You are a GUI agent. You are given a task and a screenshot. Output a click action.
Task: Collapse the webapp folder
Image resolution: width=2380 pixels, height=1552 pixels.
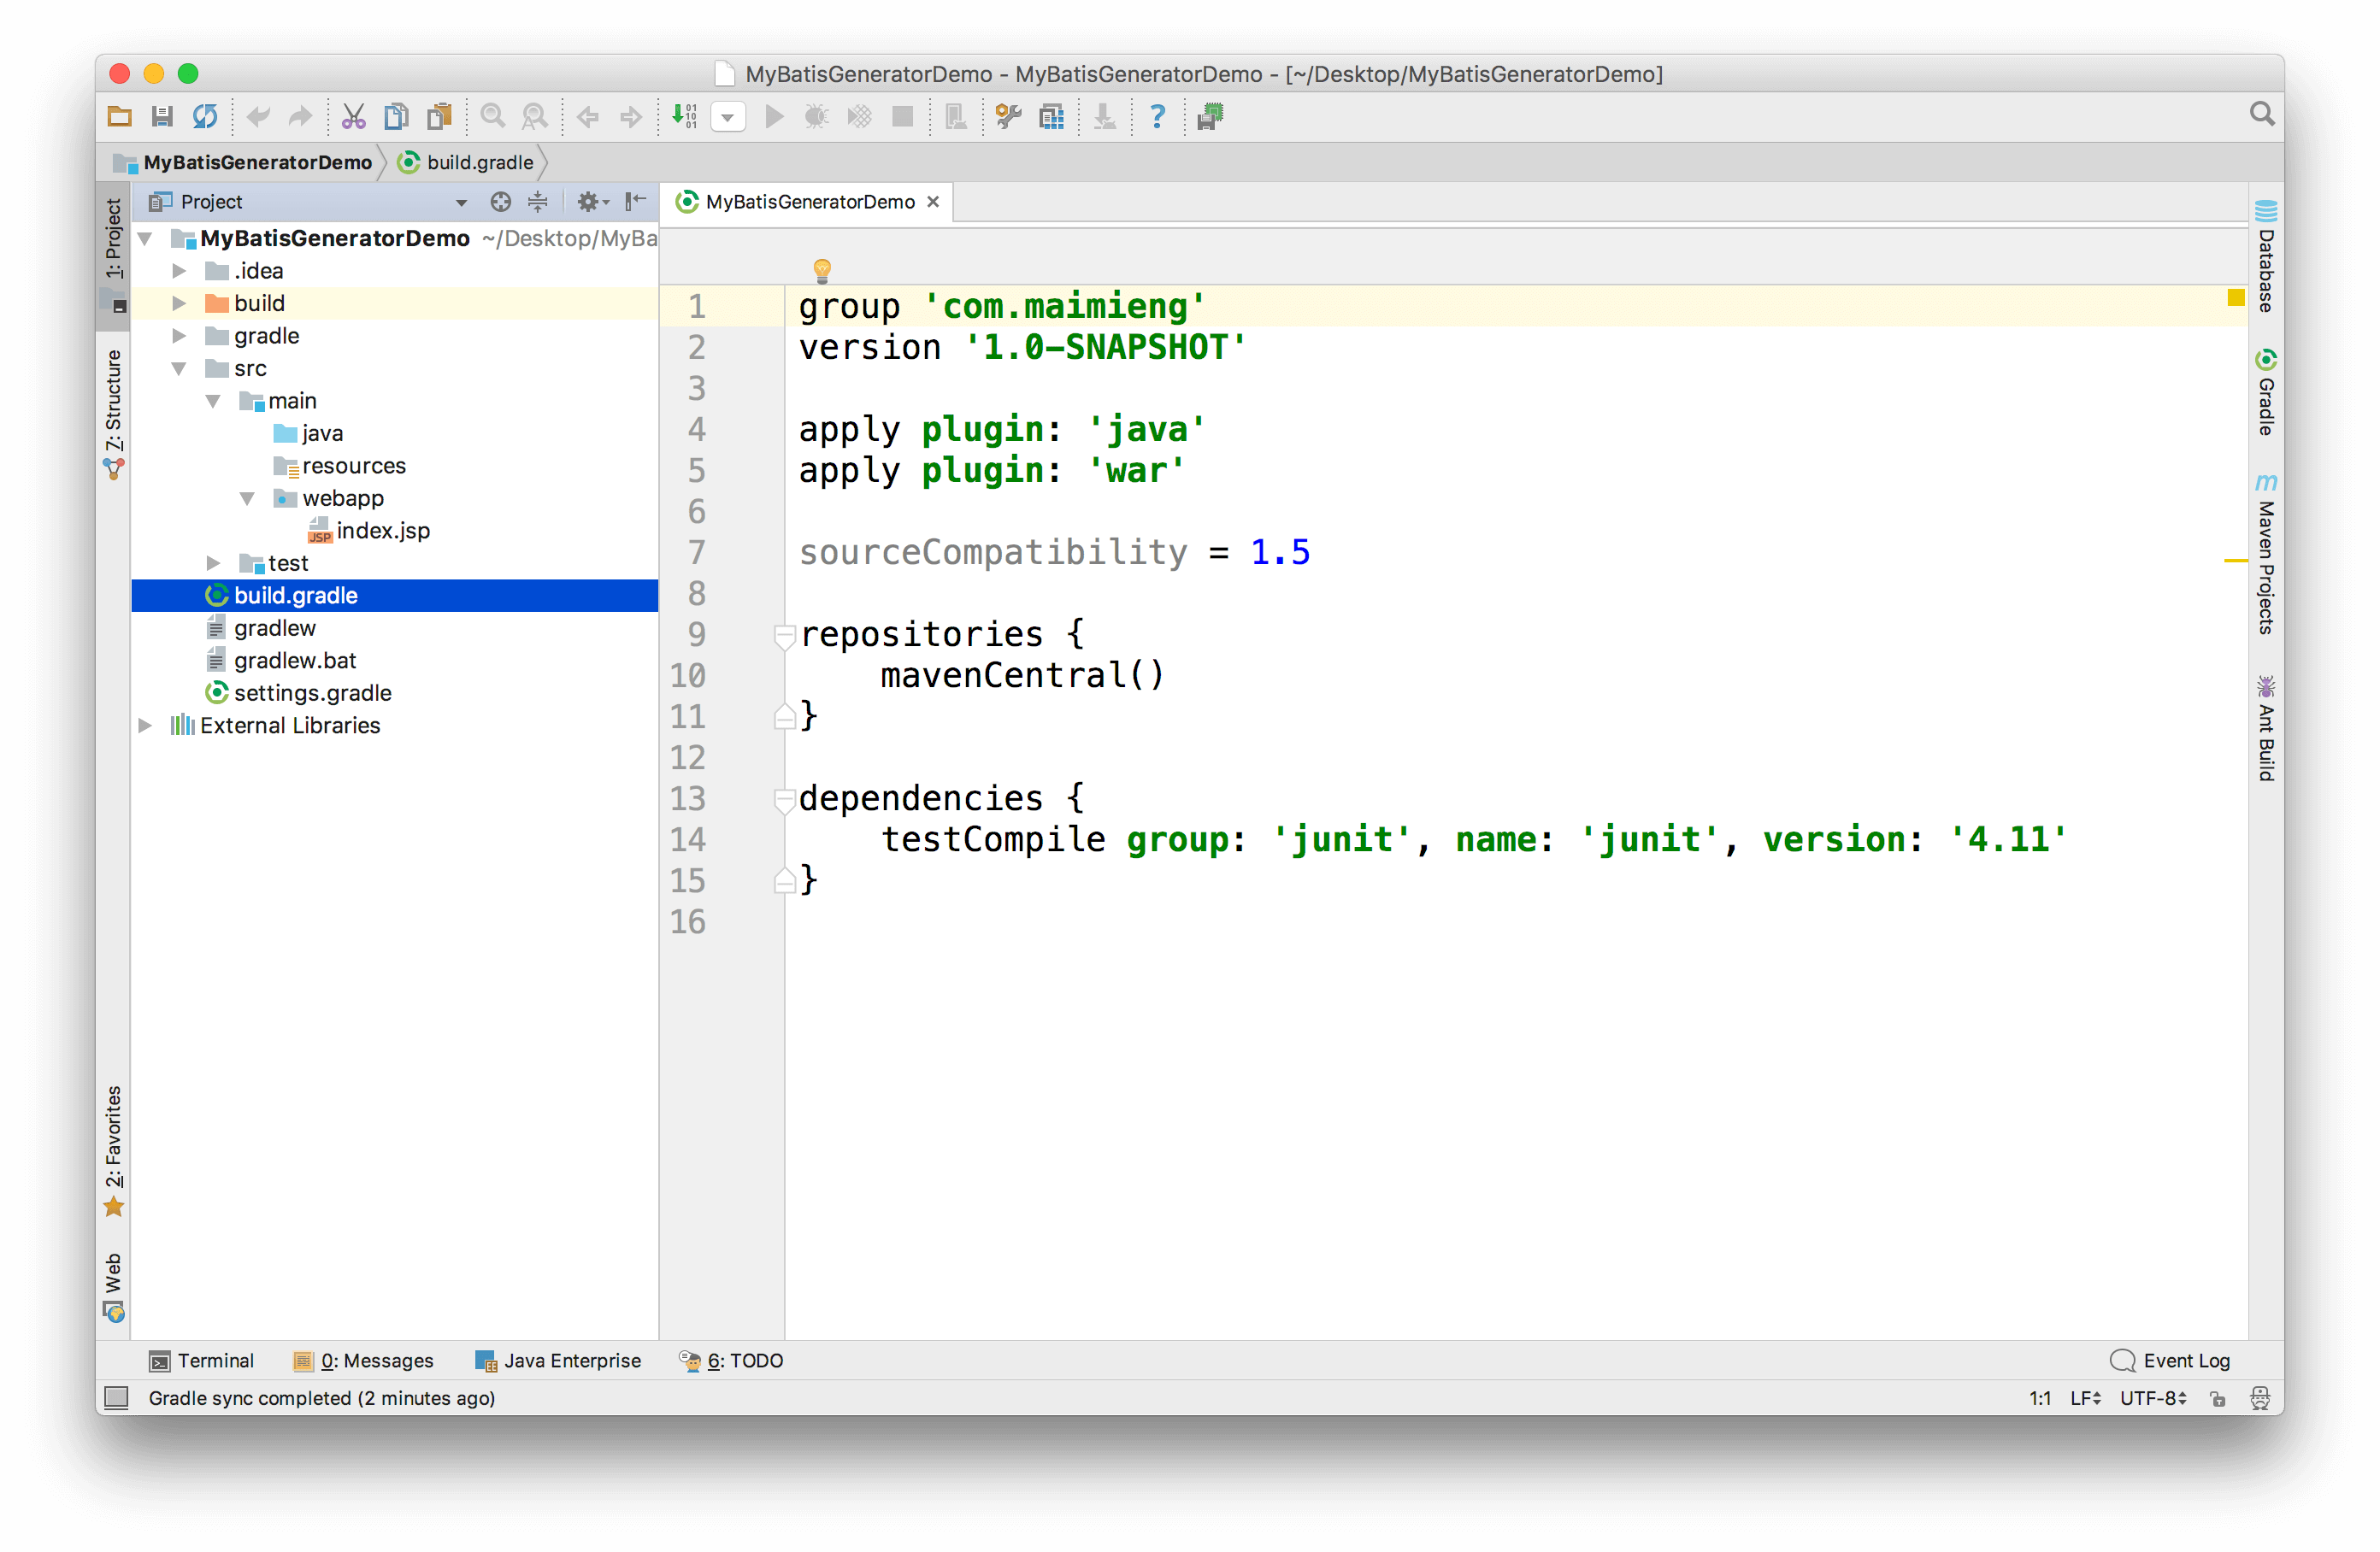coord(247,498)
